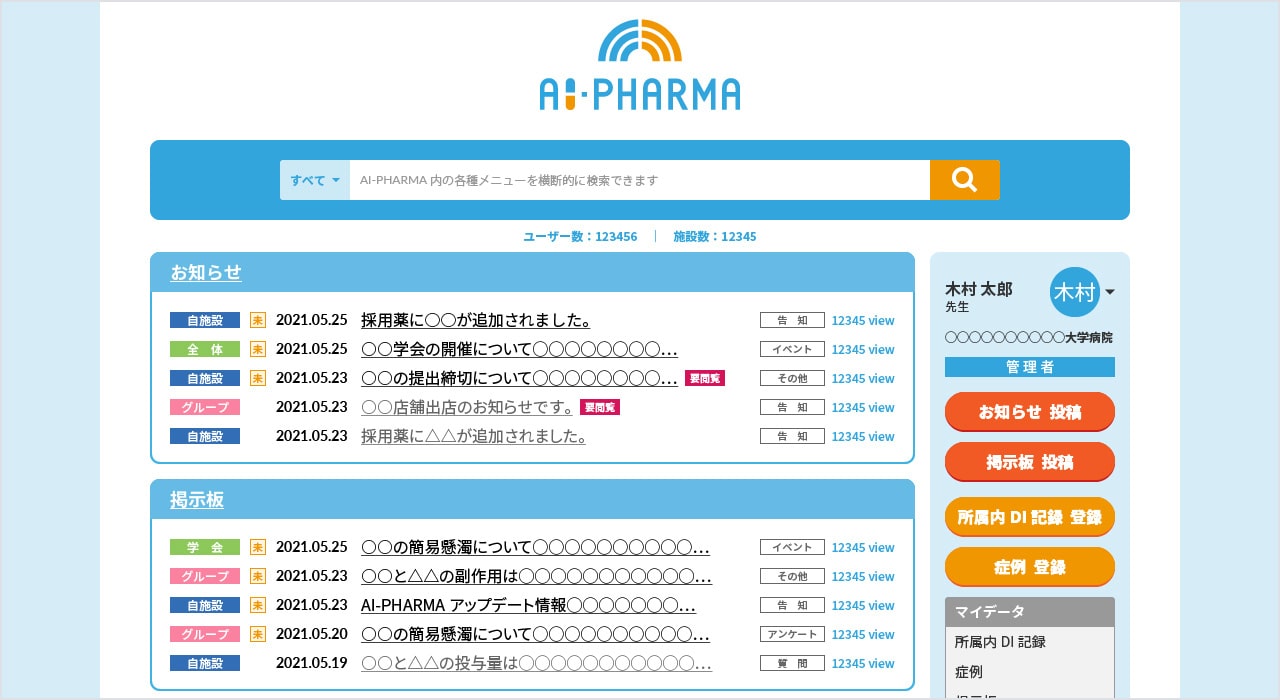Click the 要閲覧 badge on the 提出締切 notice
1280x700 pixels.
704,378
